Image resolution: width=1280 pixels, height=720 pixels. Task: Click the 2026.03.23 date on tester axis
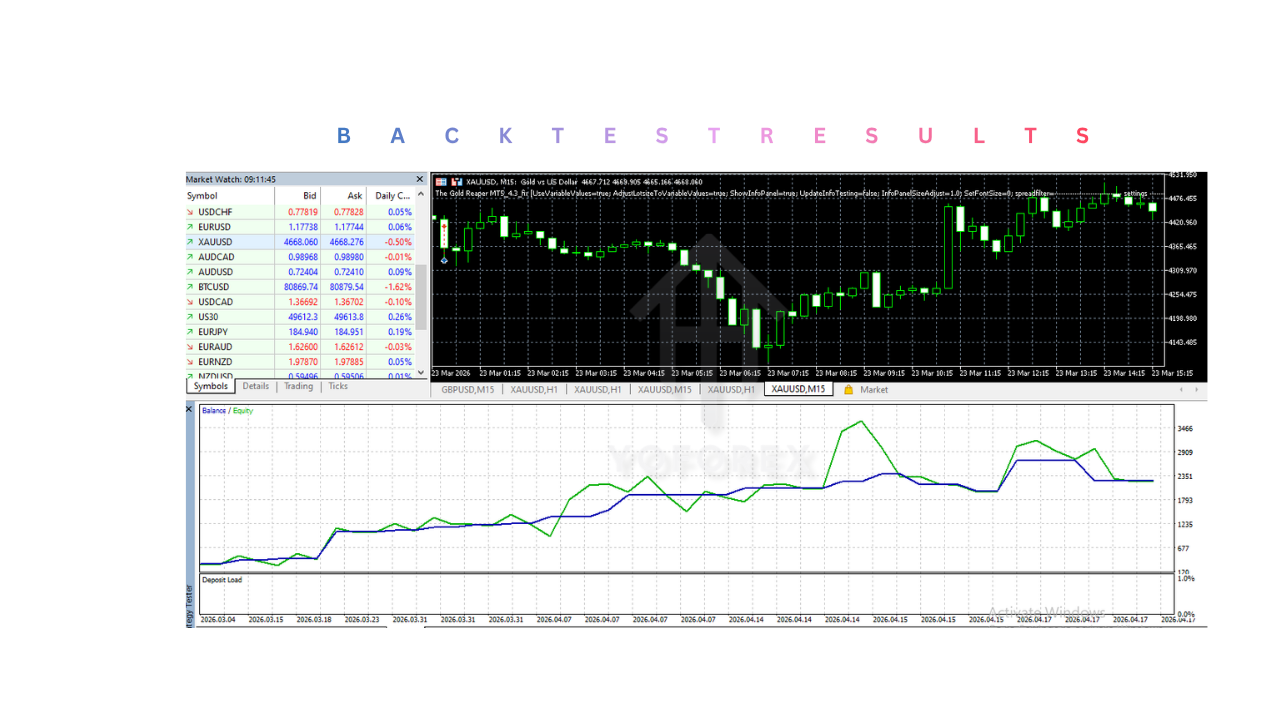[x=364, y=620]
